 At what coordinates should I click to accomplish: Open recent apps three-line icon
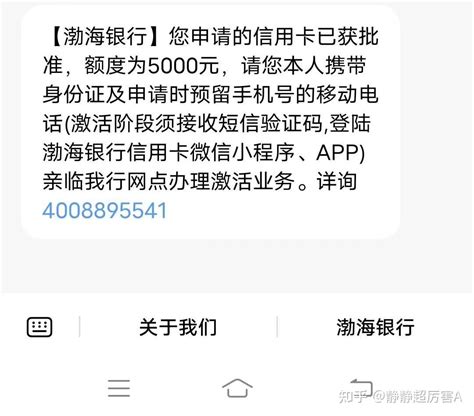(x=119, y=388)
